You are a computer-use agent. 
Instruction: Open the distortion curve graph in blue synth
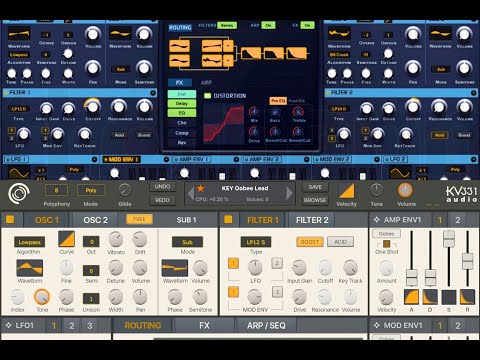[x=224, y=124]
